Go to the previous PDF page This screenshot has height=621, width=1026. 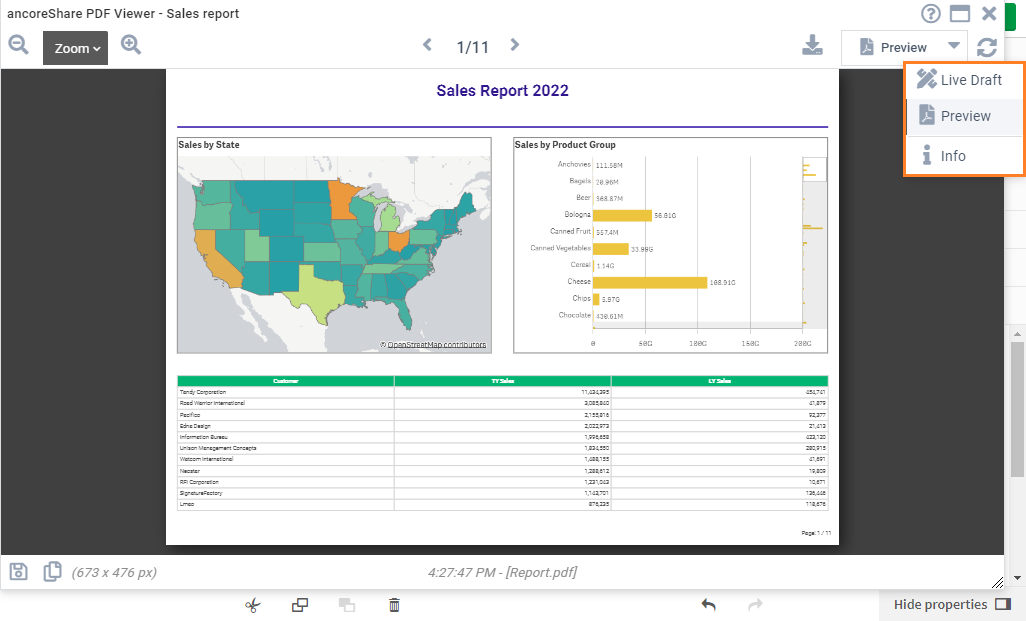(x=427, y=45)
